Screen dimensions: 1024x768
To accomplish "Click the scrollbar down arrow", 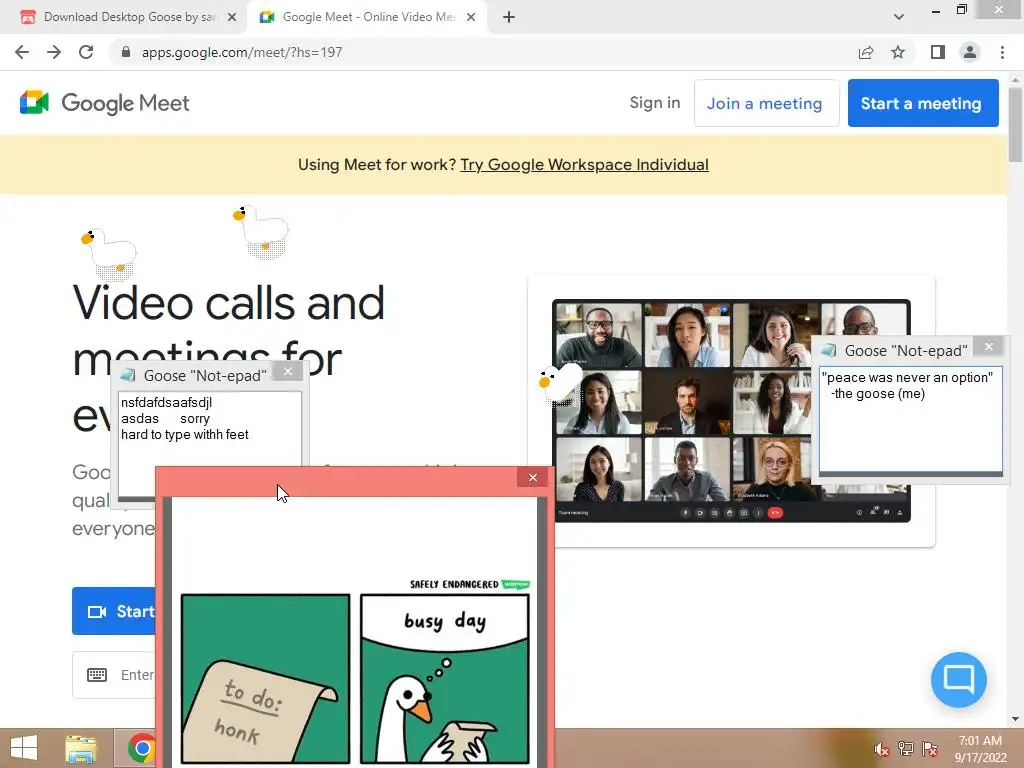I will pyautogui.click(x=1015, y=719).
